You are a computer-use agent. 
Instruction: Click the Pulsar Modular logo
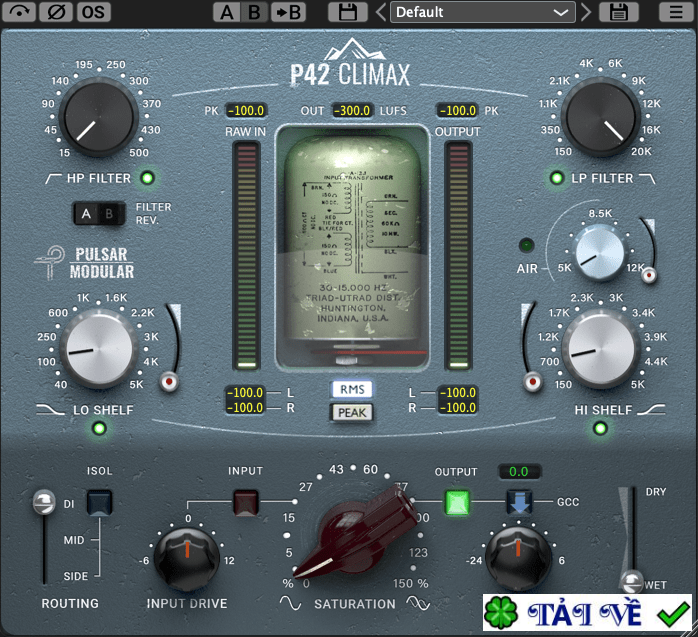pos(85,263)
